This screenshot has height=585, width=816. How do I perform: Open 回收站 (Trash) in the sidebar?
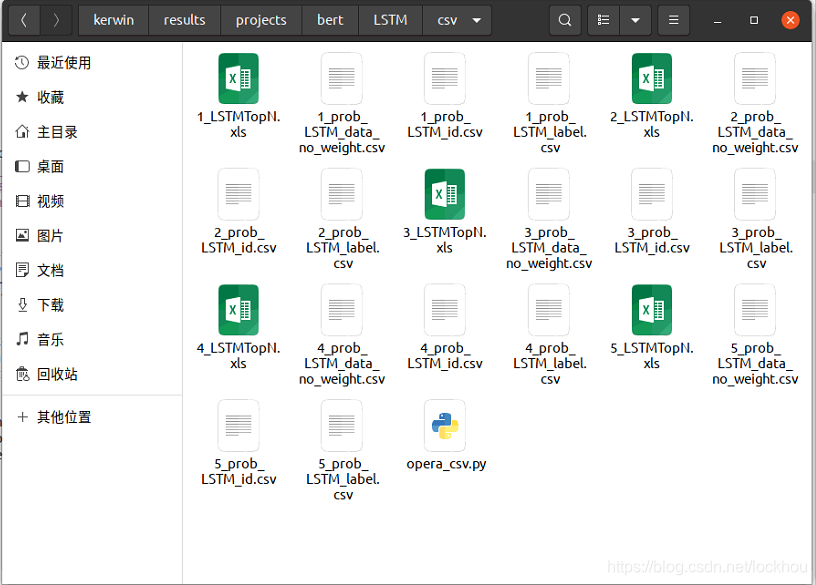coord(92,374)
